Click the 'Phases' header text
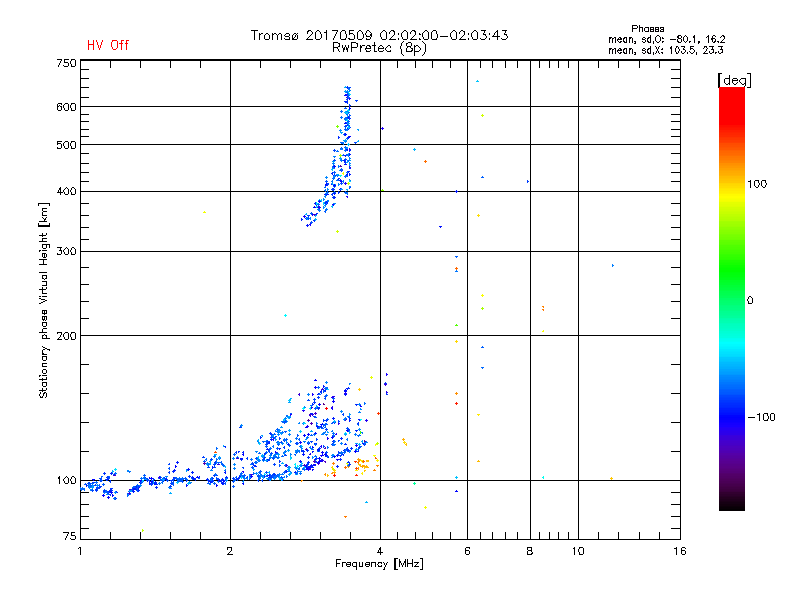Image resolution: width=800 pixels, height=600 pixels. coord(647,29)
